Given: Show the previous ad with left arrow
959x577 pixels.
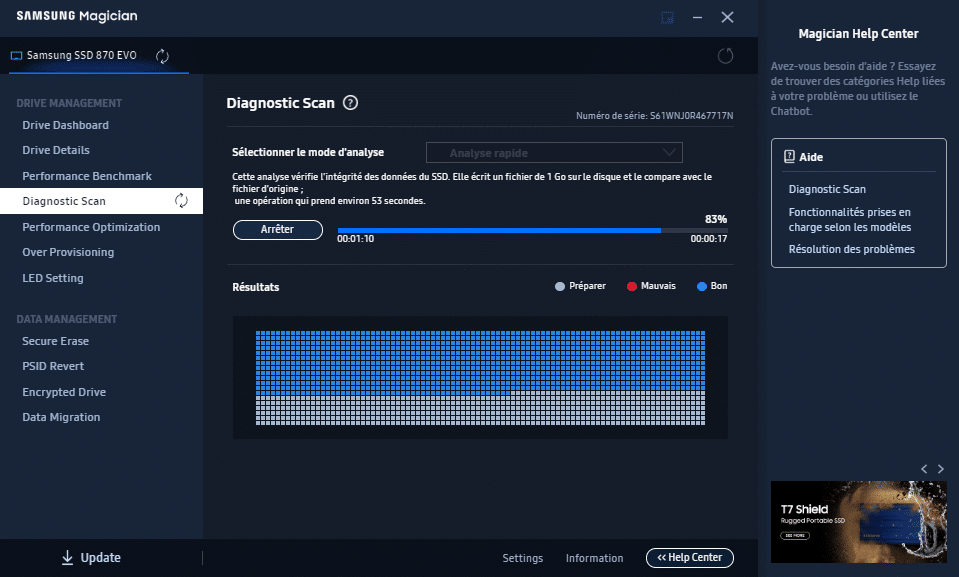Looking at the screenshot, I should (x=925, y=468).
